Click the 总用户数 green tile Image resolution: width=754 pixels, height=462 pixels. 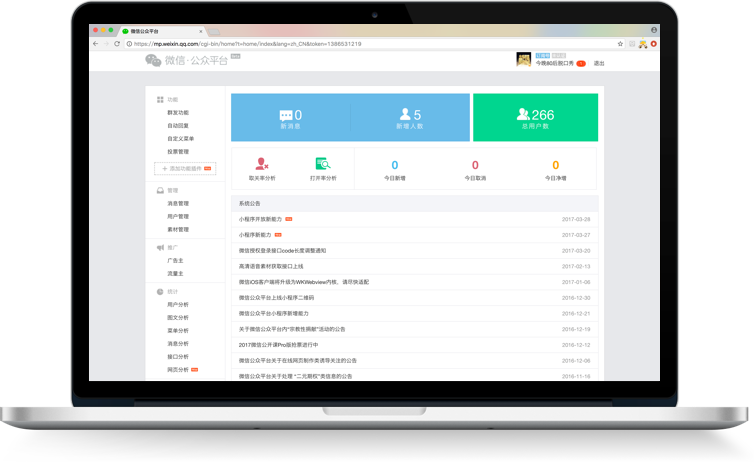(536, 117)
